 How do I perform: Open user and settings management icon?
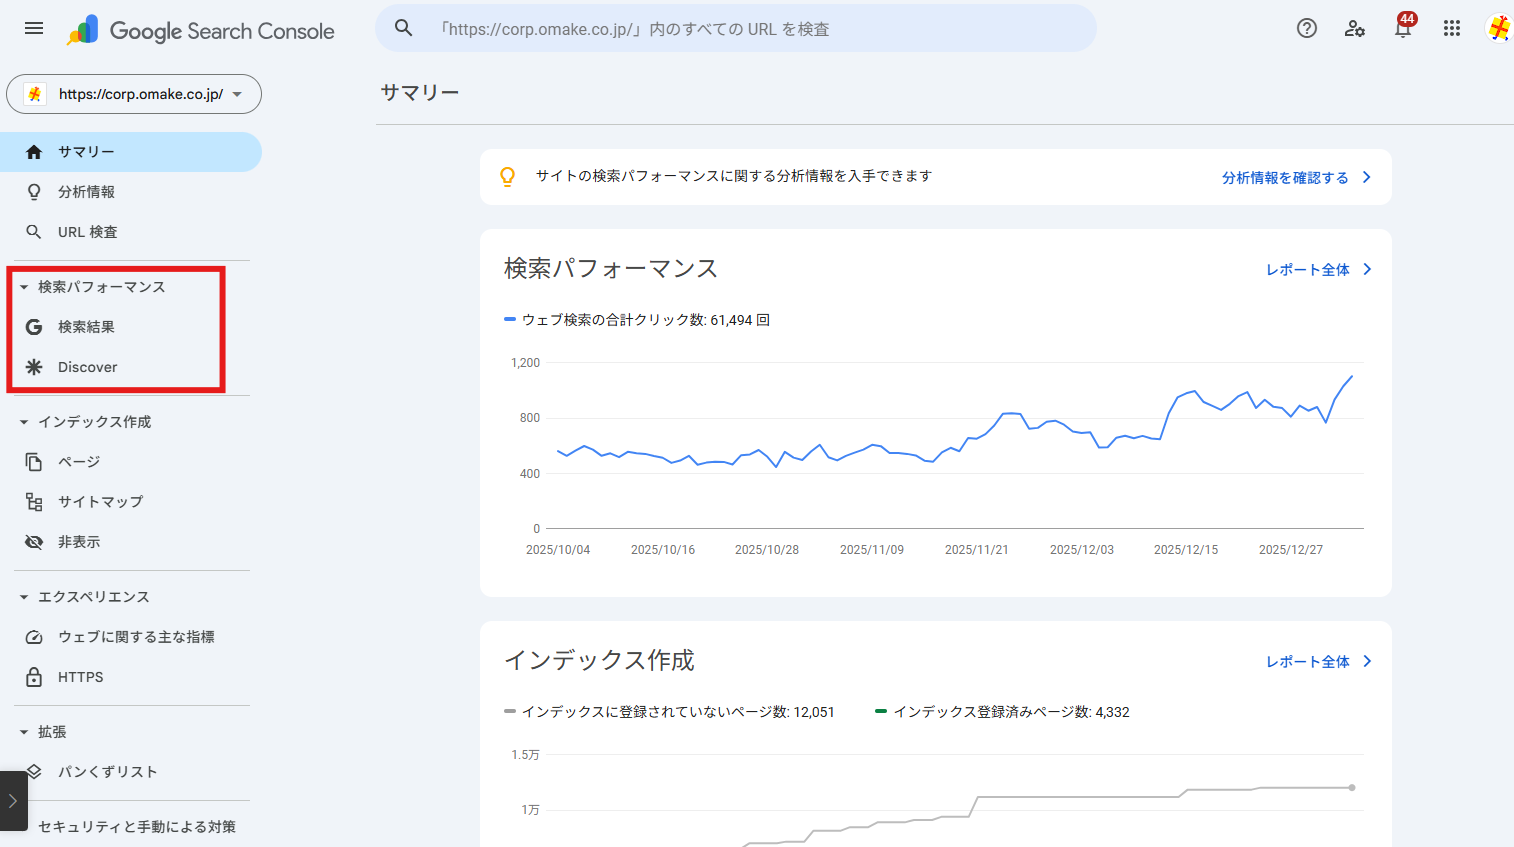[x=1354, y=28]
